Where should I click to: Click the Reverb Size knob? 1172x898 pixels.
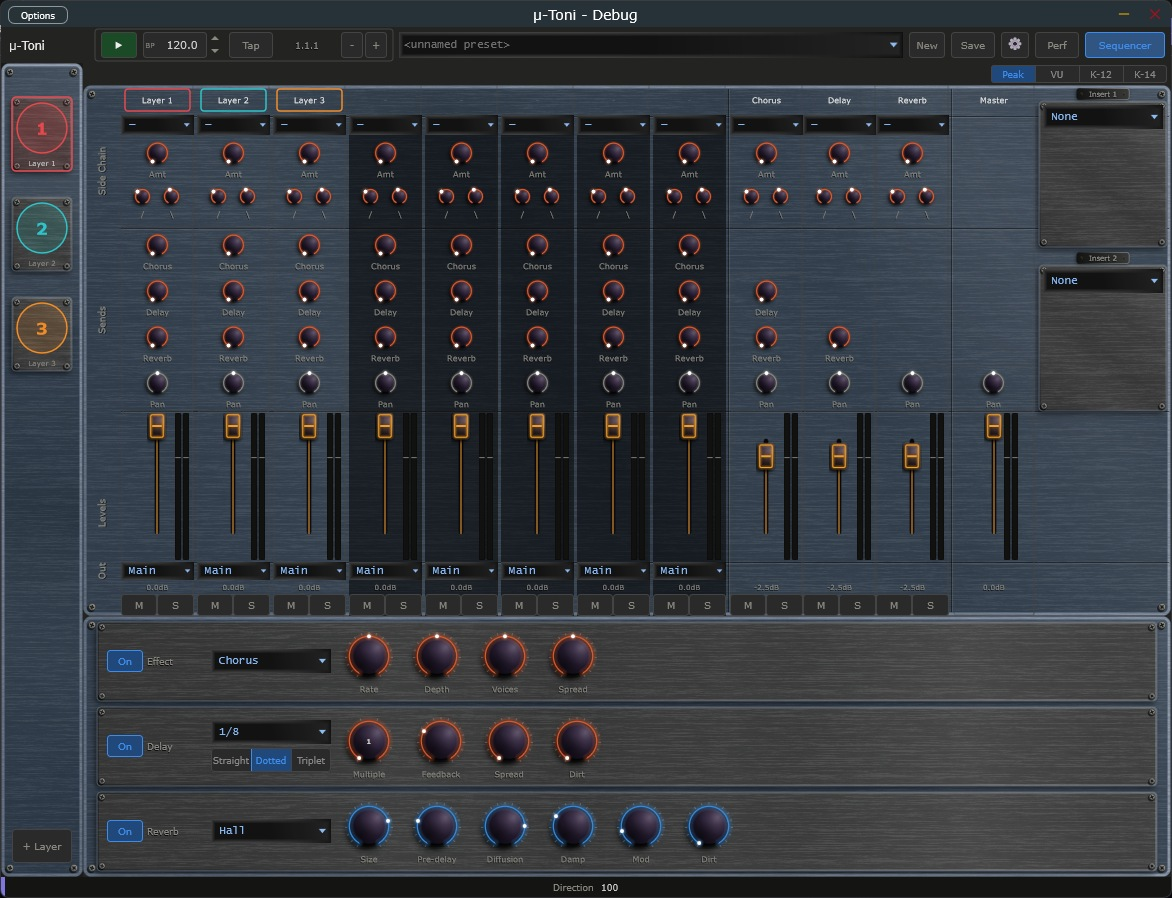(x=368, y=826)
